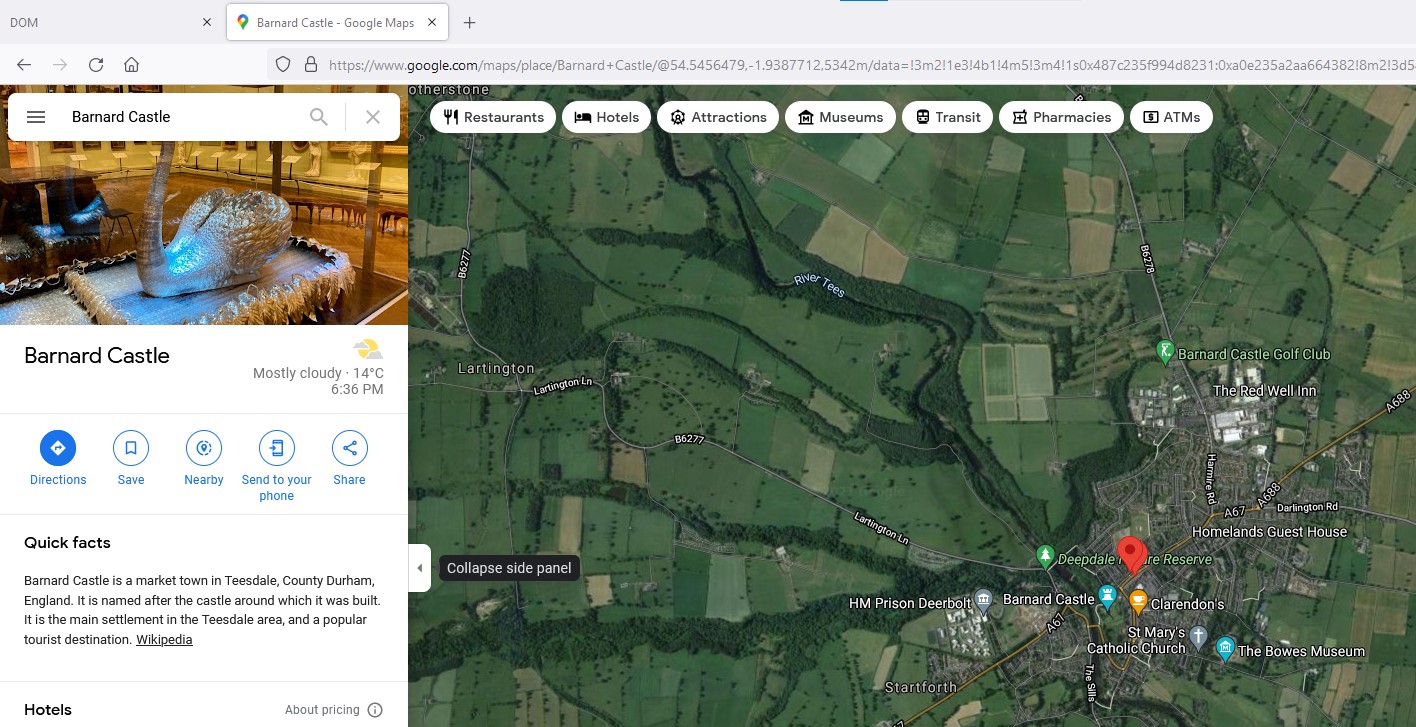This screenshot has width=1416, height=727.
Task: Click the padlock site info icon
Action: tap(311, 64)
